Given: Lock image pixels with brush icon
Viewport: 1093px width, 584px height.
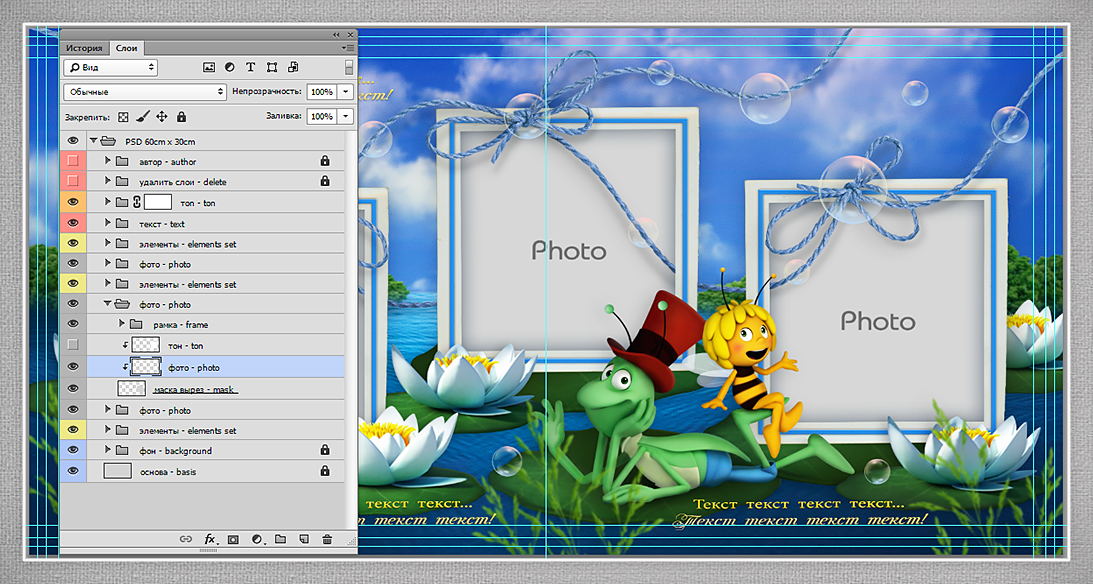Looking at the screenshot, I should pyautogui.click(x=143, y=116).
